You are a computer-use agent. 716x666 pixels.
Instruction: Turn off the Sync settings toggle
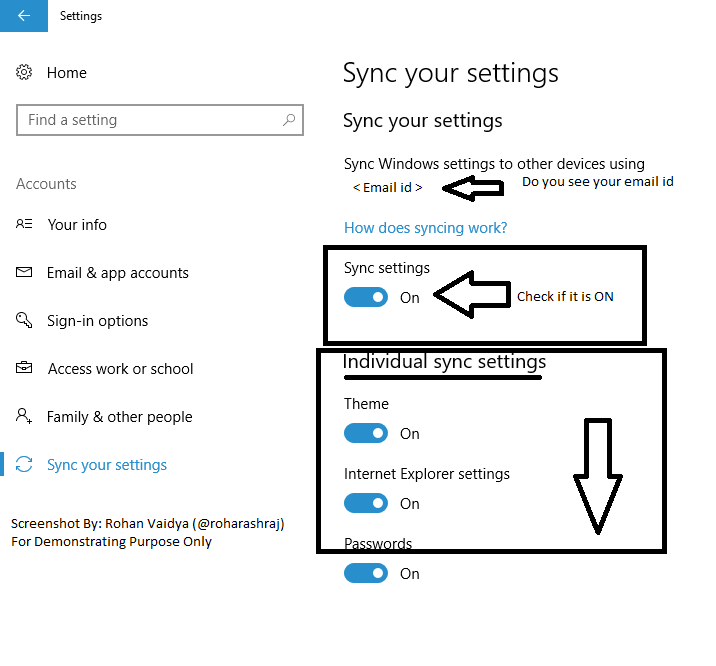366,297
